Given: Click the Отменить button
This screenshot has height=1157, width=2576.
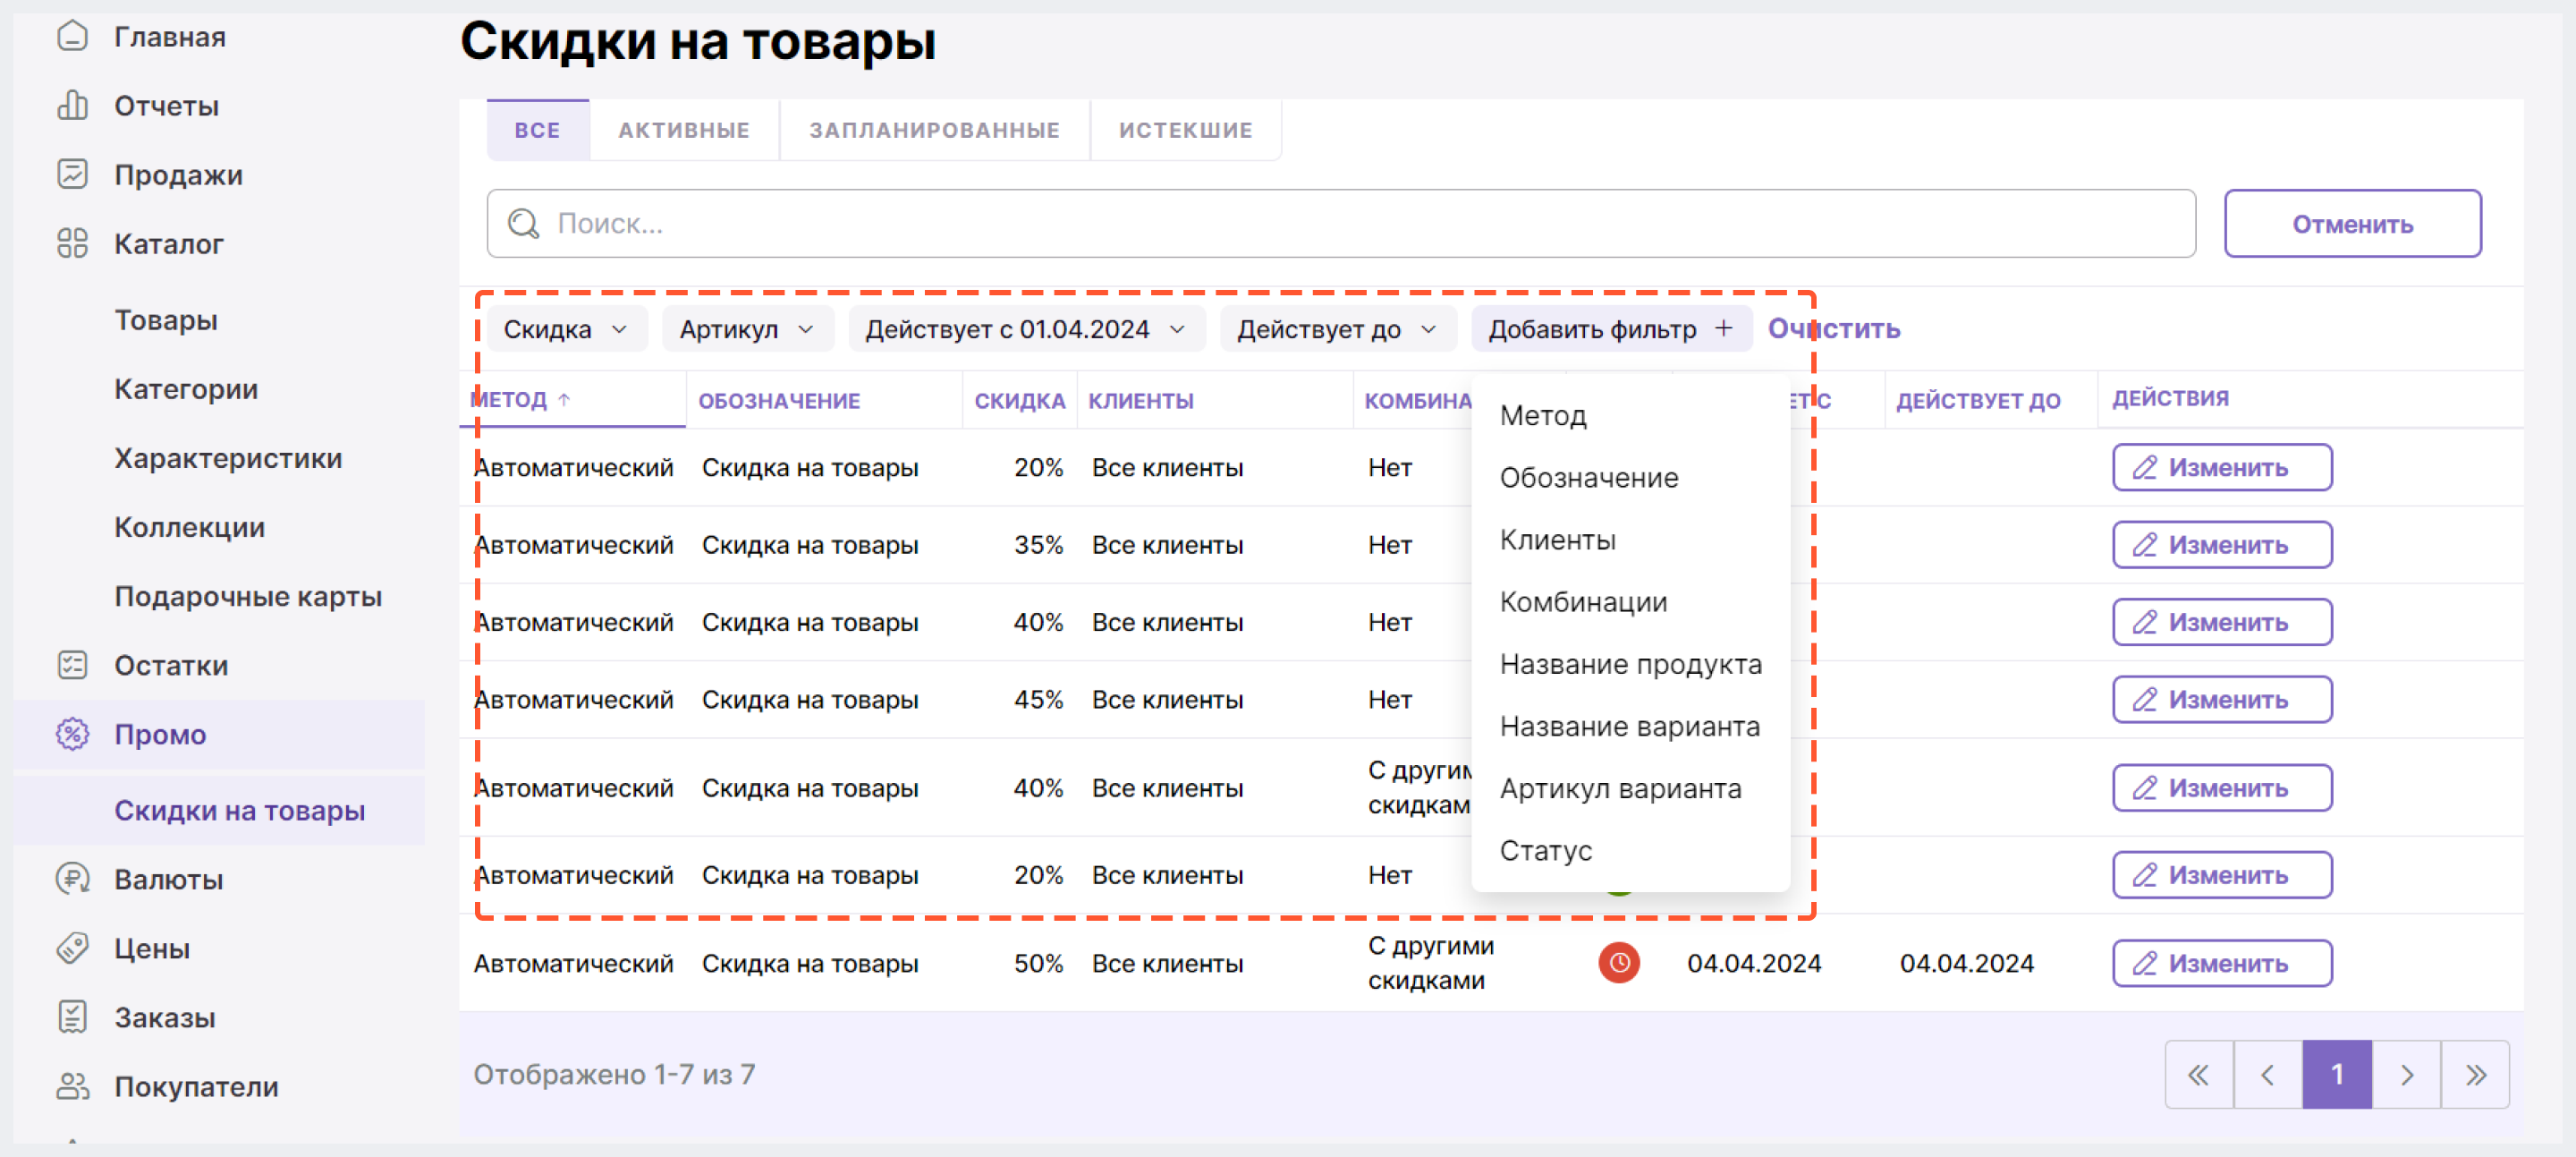Looking at the screenshot, I should [x=2352, y=223].
